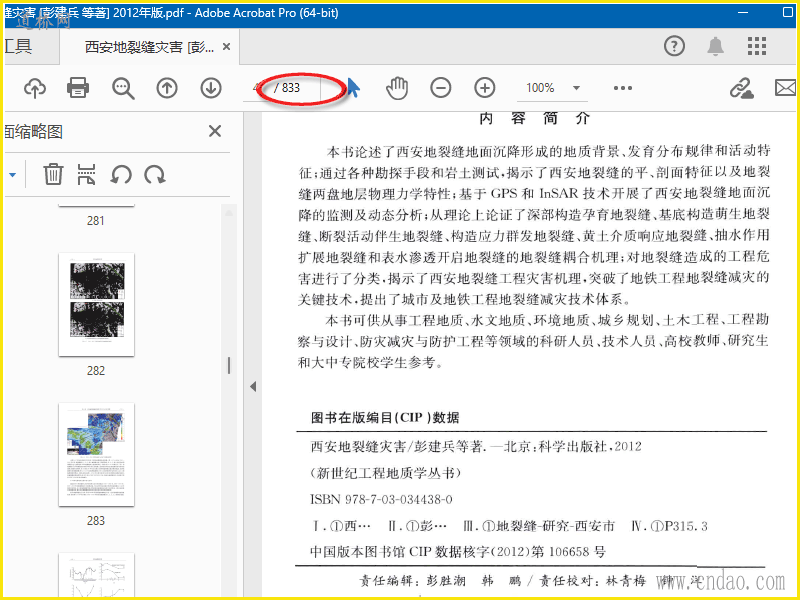Close the 西安地裂缝灾害 document tab

(x=227, y=47)
